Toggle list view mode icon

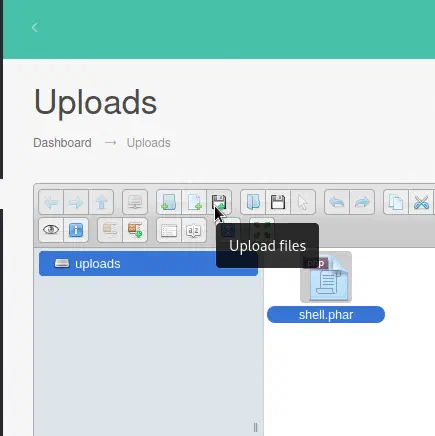(169, 230)
